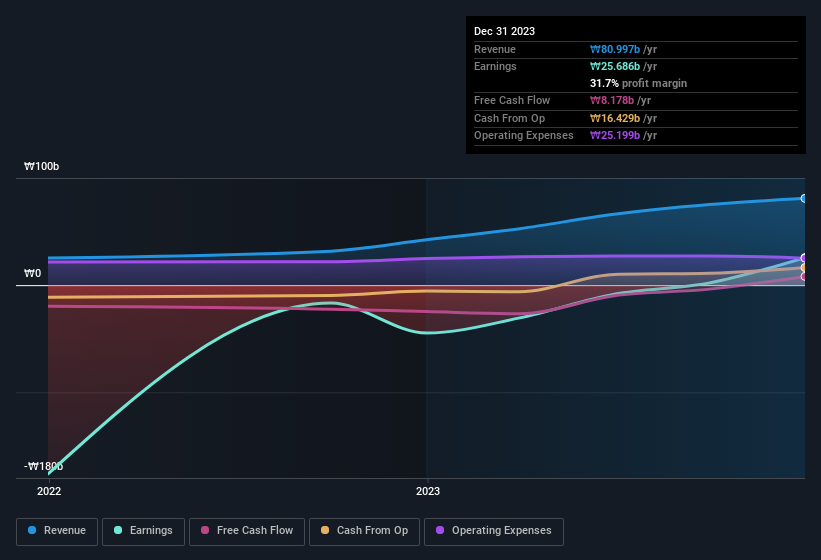The width and height of the screenshot is (821, 560).
Task: Click the Operating Expenses purple endpoint marker
Action: pos(804,258)
